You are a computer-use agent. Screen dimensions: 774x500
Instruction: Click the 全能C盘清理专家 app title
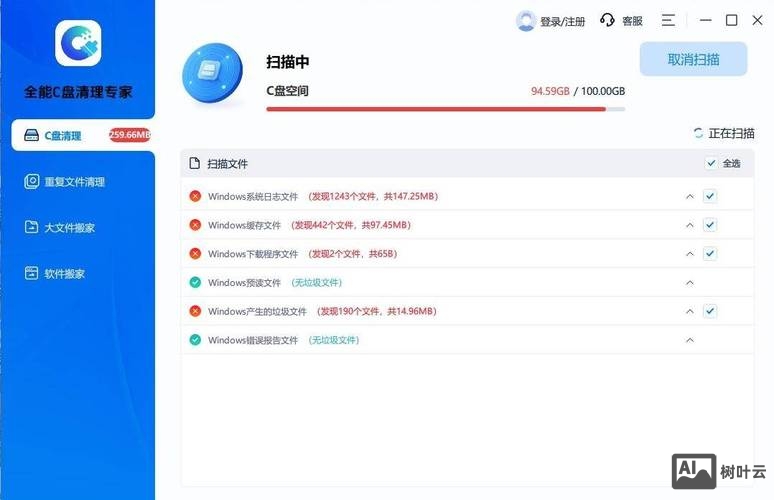(78, 92)
